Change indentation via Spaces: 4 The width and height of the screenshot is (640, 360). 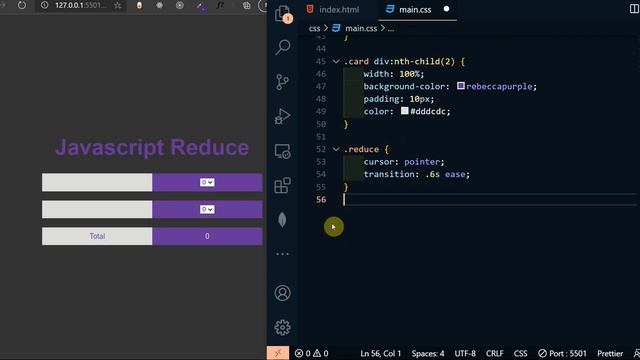[428, 353]
